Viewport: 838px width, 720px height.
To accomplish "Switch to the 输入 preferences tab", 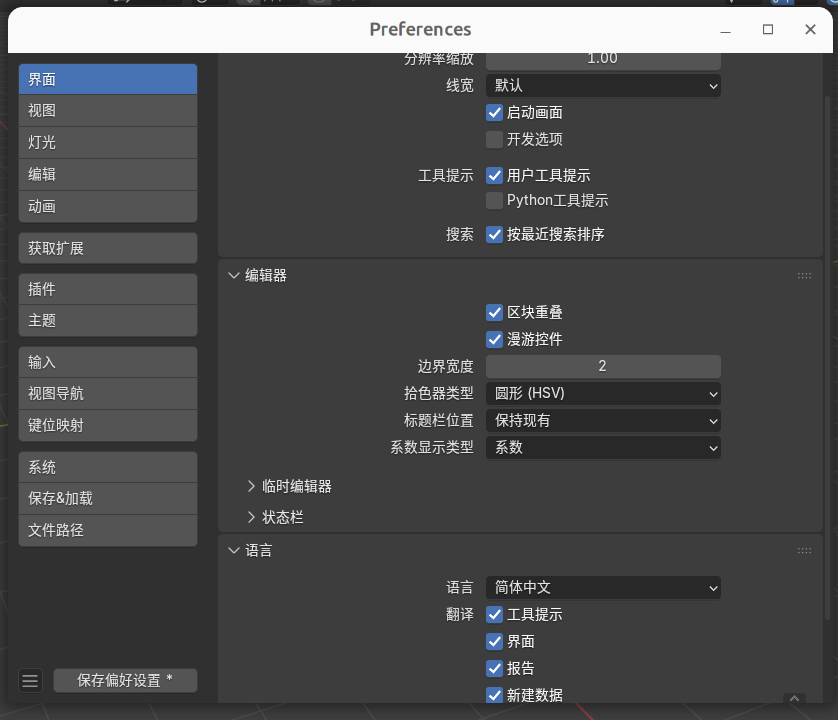I will tap(108, 362).
